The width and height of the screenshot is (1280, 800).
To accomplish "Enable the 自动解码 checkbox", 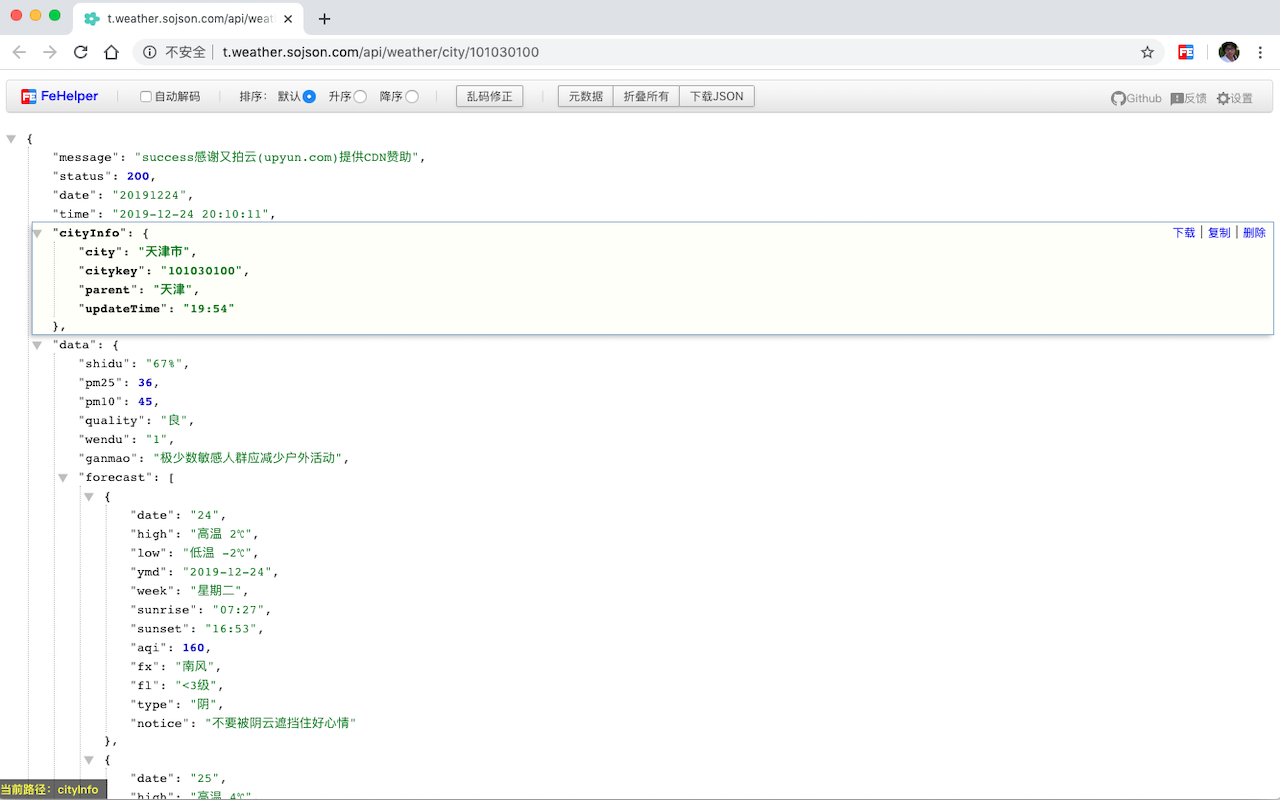I will coord(144,96).
